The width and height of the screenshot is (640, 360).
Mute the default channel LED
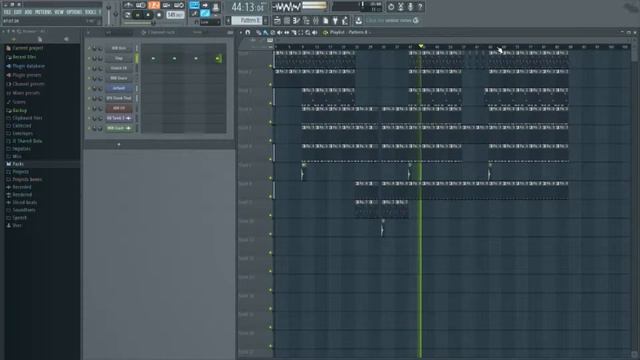pos(89,88)
